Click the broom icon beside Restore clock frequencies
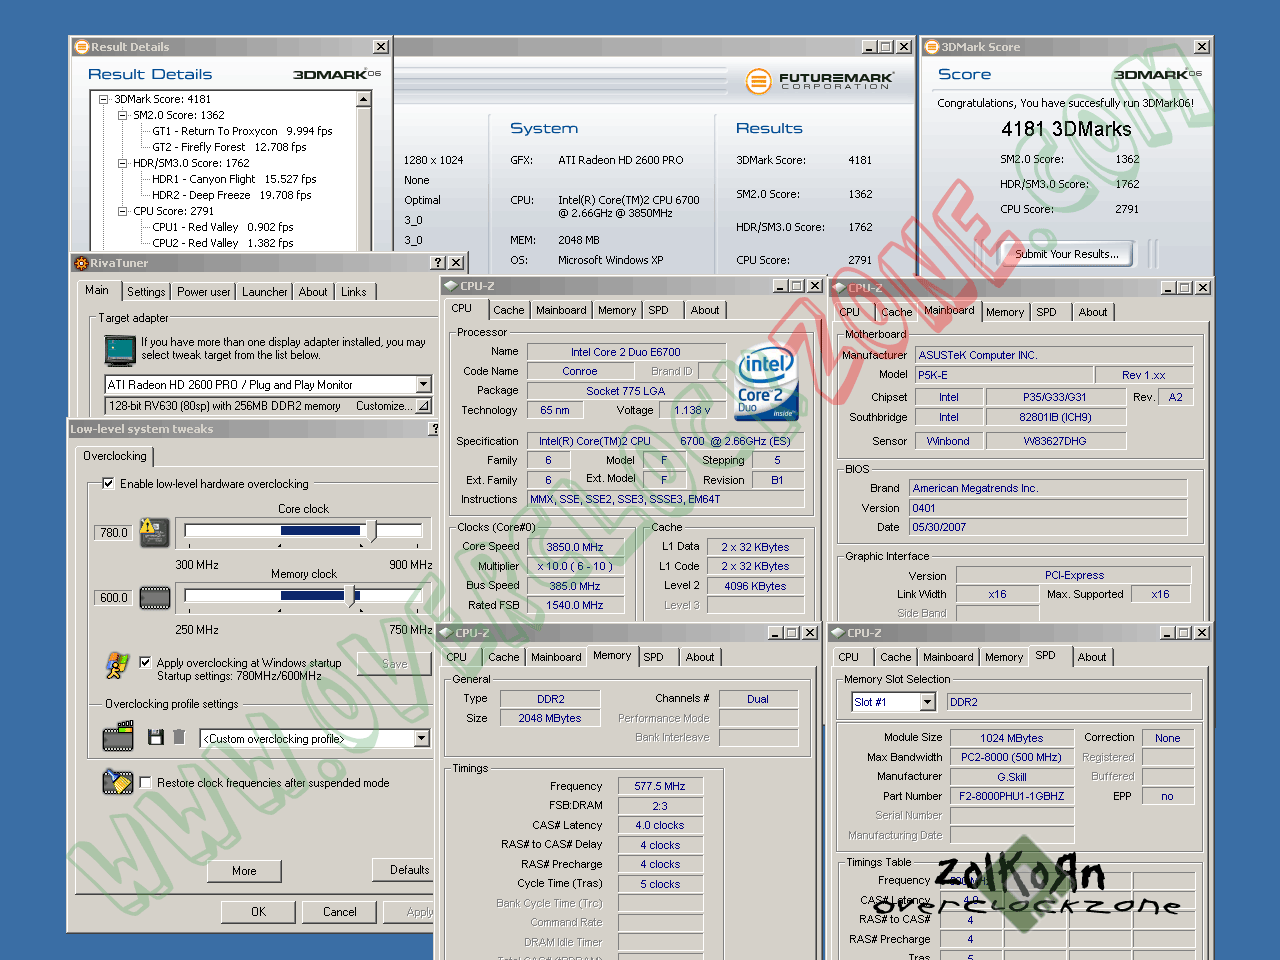Viewport: 1280px width, 960px height. tap(118, 782)
